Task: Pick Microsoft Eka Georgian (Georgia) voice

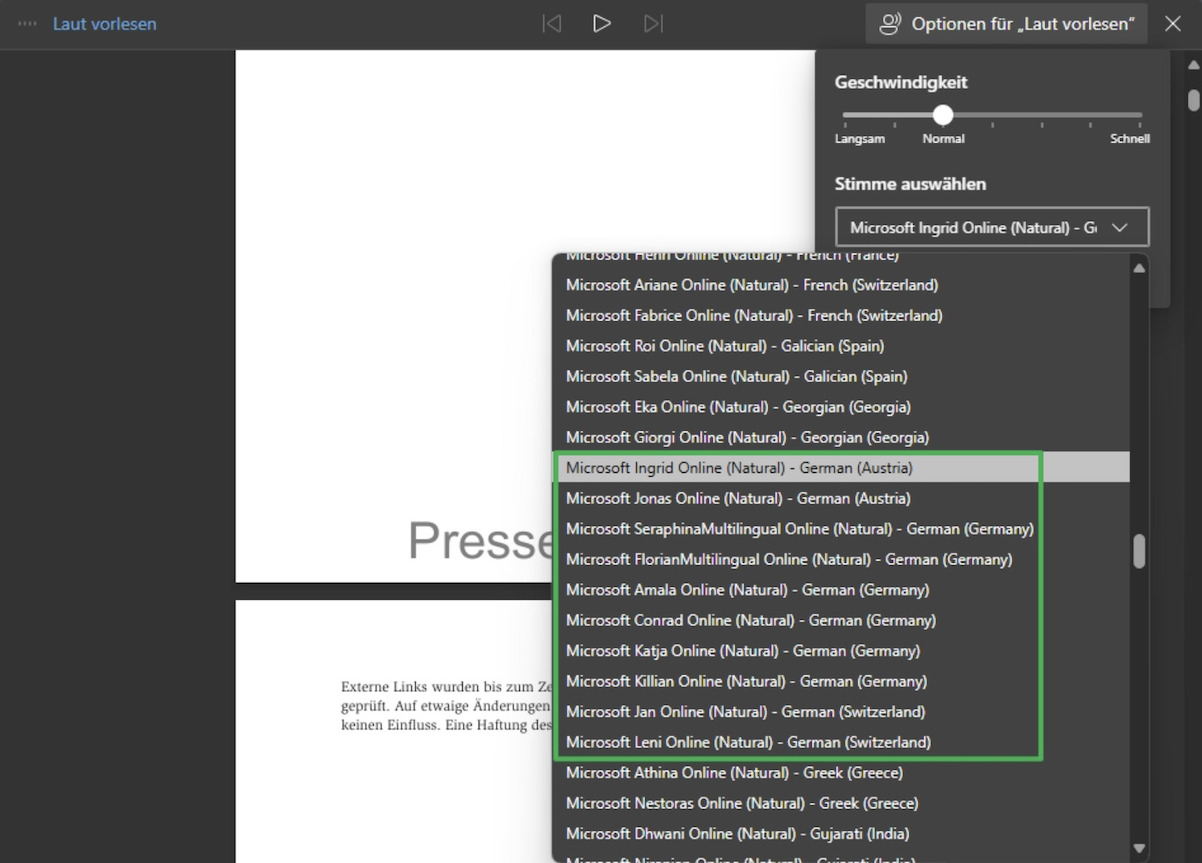Action: coord(841,407)
